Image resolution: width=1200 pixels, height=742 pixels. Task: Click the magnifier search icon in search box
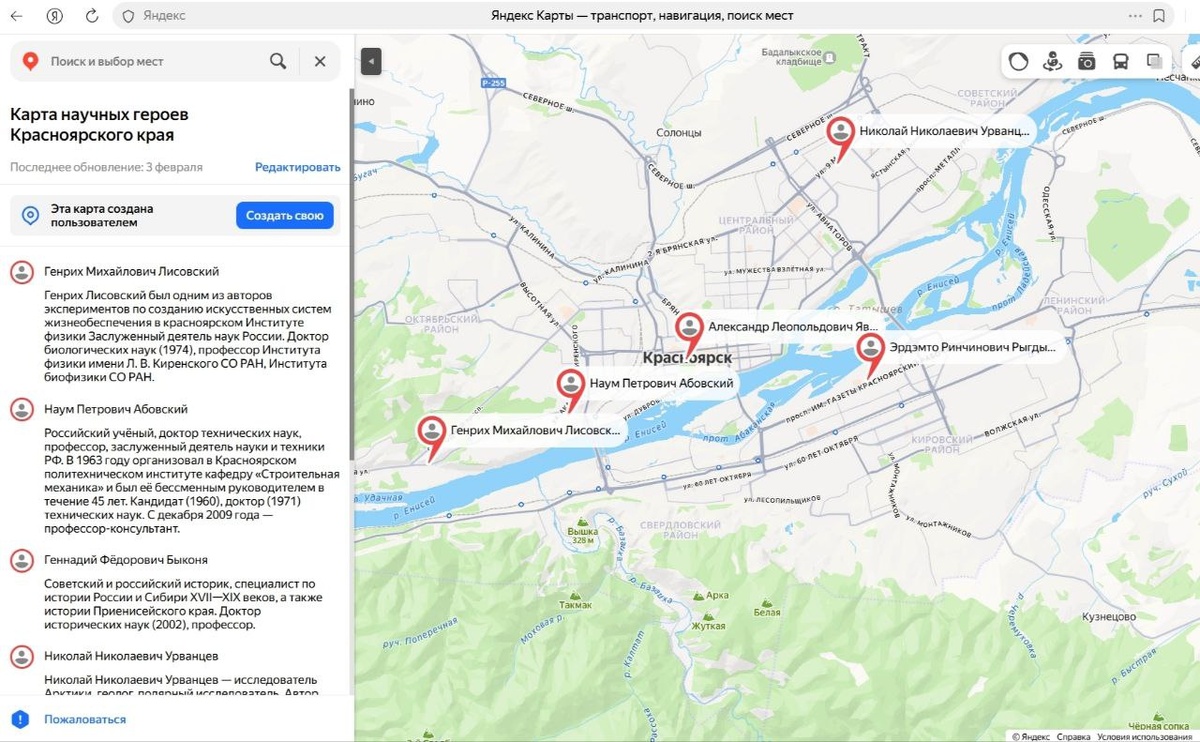coord(278,61)
